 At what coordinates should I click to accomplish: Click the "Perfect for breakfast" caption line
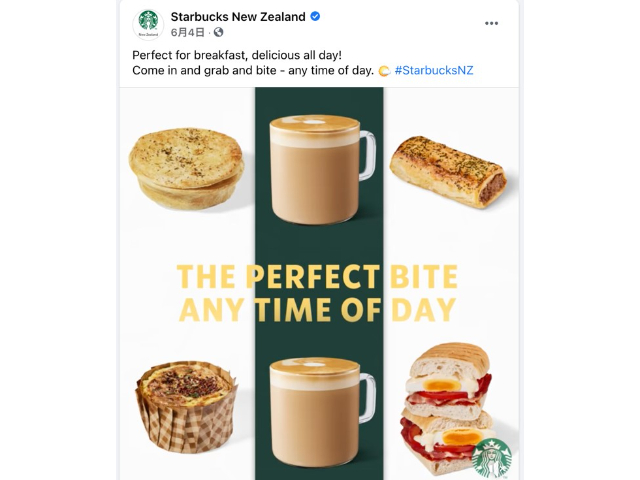coord(237,55)
